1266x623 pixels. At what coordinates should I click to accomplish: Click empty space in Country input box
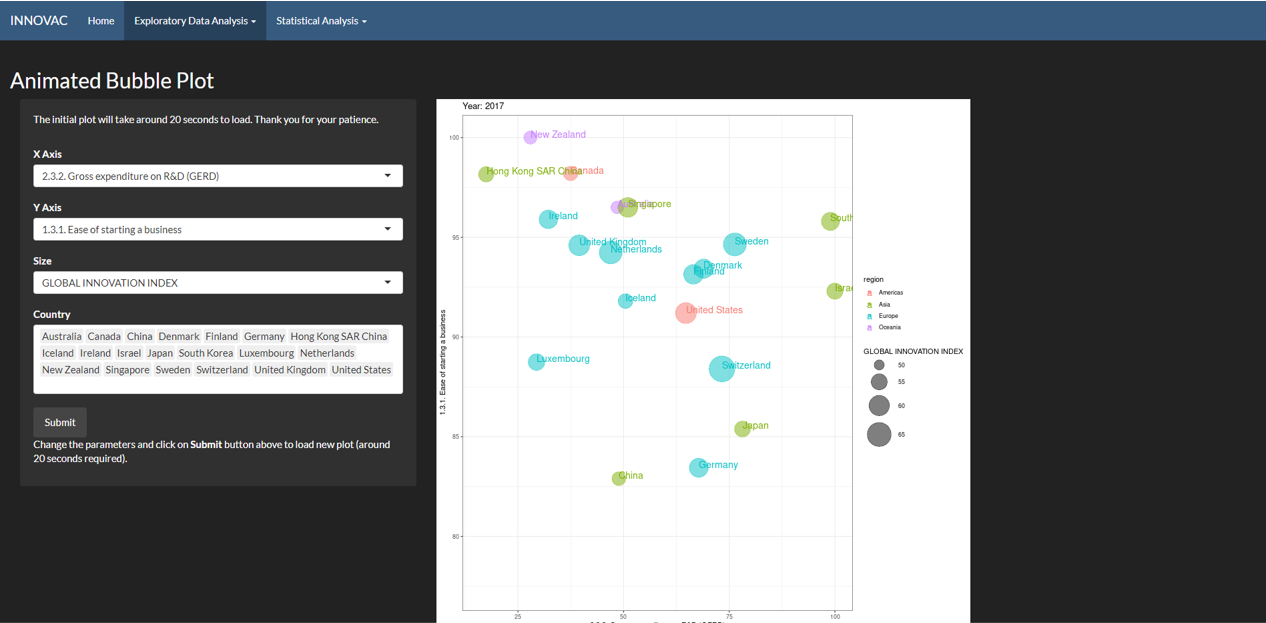click(218, 385)
